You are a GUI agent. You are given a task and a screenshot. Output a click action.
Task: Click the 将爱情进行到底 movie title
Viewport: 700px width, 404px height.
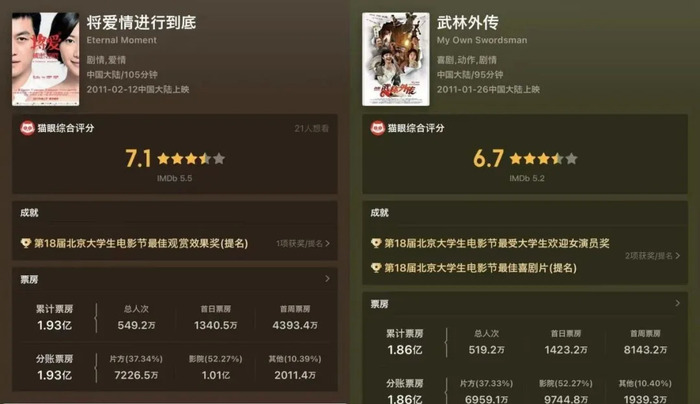141,22
